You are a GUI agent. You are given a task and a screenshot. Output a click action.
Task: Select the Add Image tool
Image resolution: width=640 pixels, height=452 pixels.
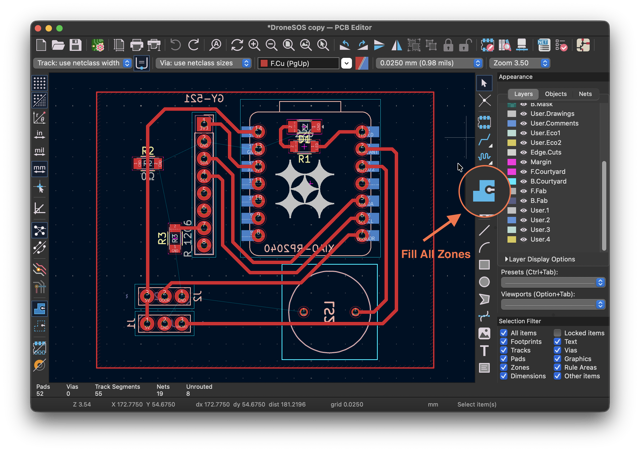484,334
